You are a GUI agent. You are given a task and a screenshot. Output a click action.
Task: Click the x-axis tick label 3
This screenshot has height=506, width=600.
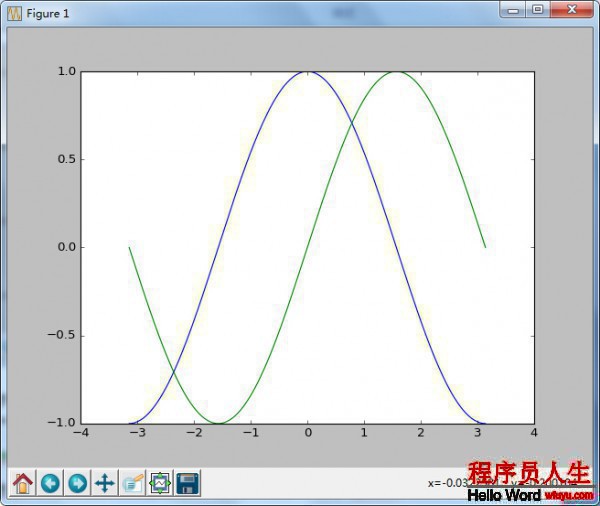(x=478, y=433)
